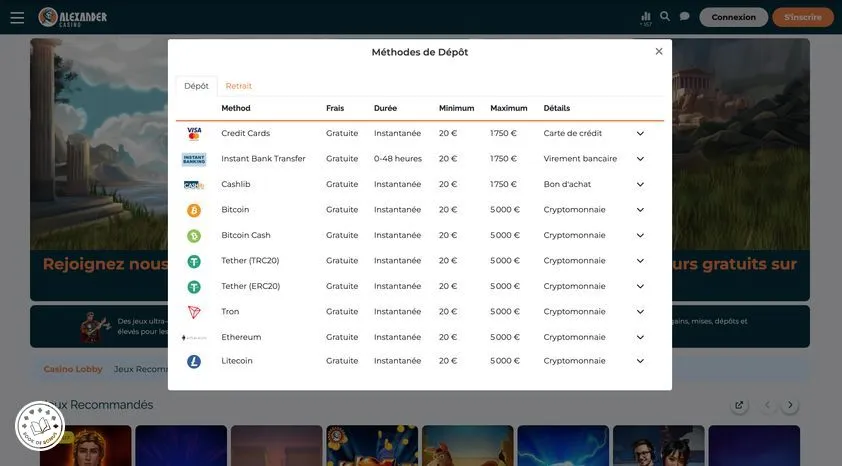
Task: Click the Ethereum method name
Action: [x=241, y=337]
